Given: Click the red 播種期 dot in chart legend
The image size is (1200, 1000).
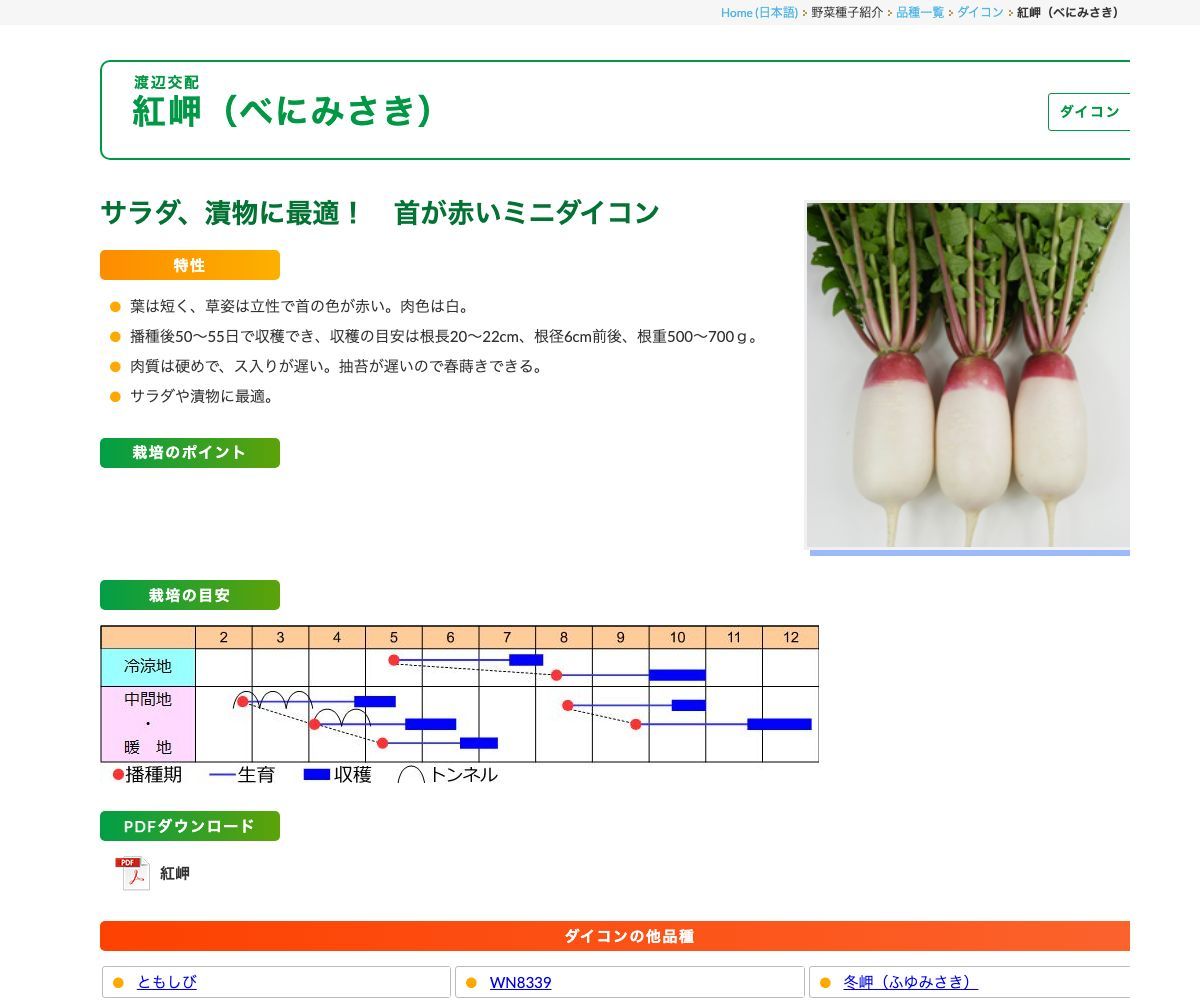Looking at the screenshot, I should tap(118, 774).
